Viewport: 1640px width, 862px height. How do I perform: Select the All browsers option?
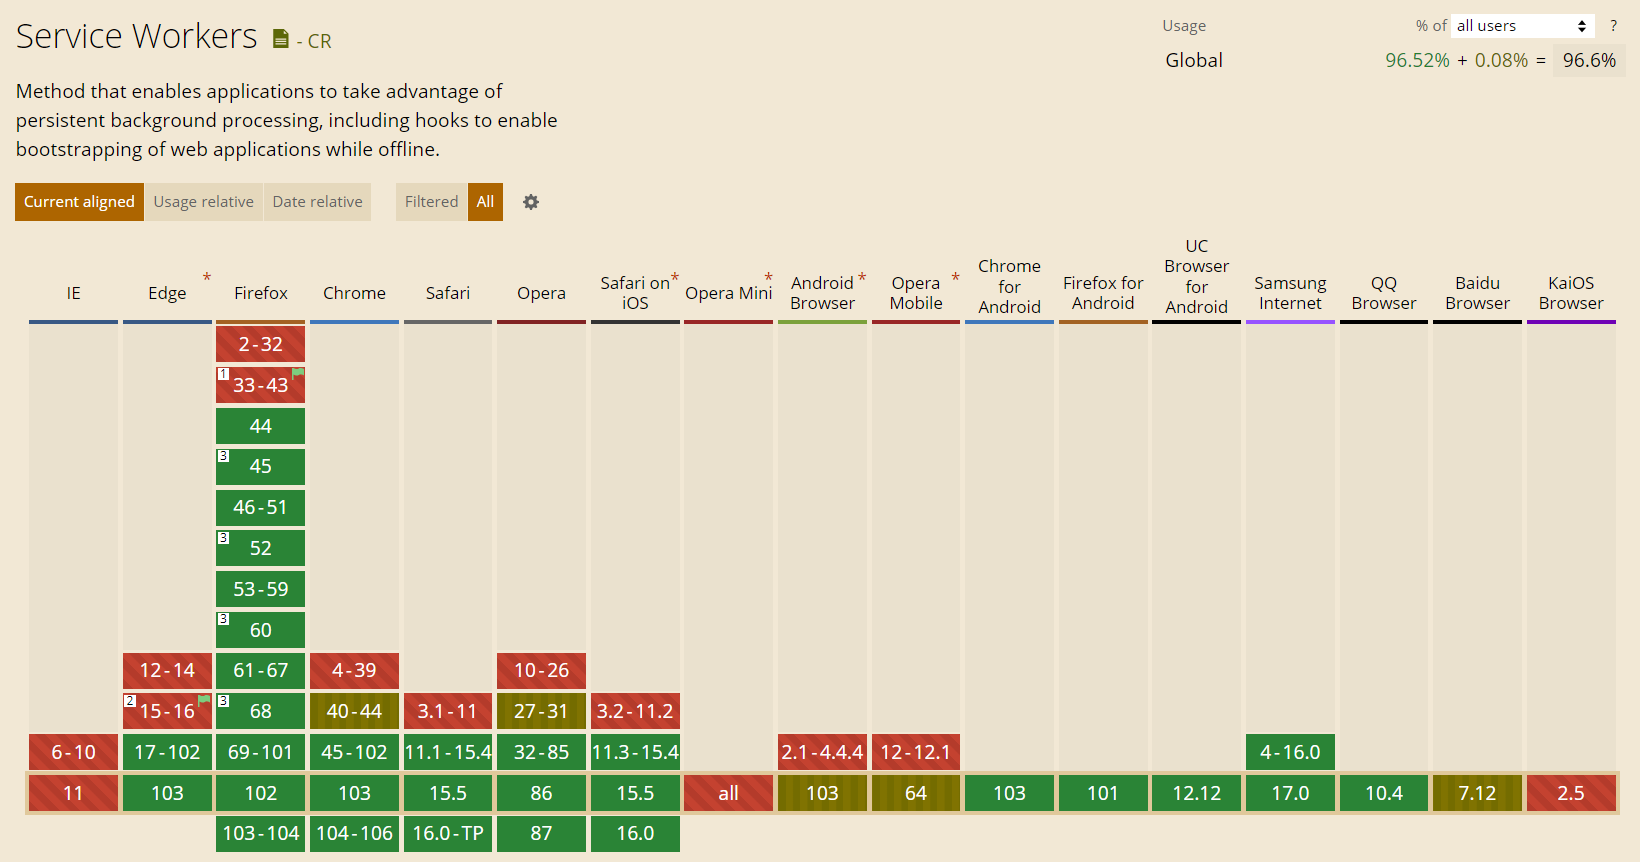[485, 202]
